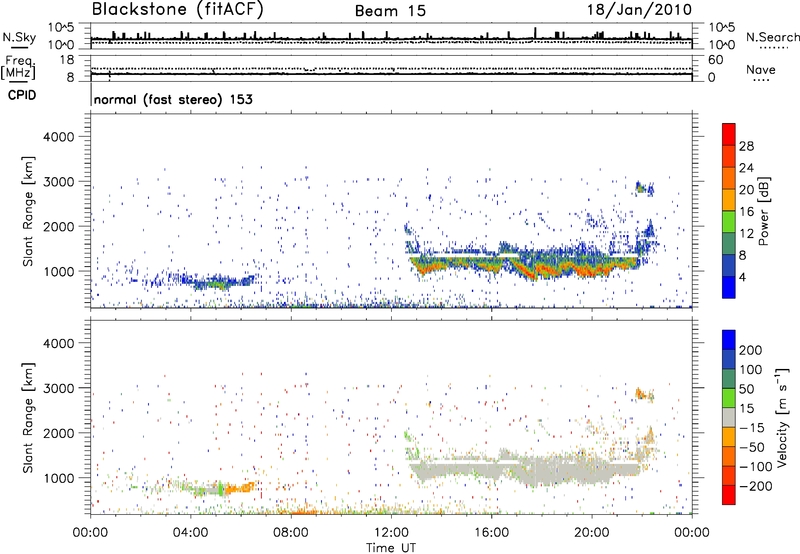
Task: Click the '60' tick on the Nave axis
Action: 715,60
